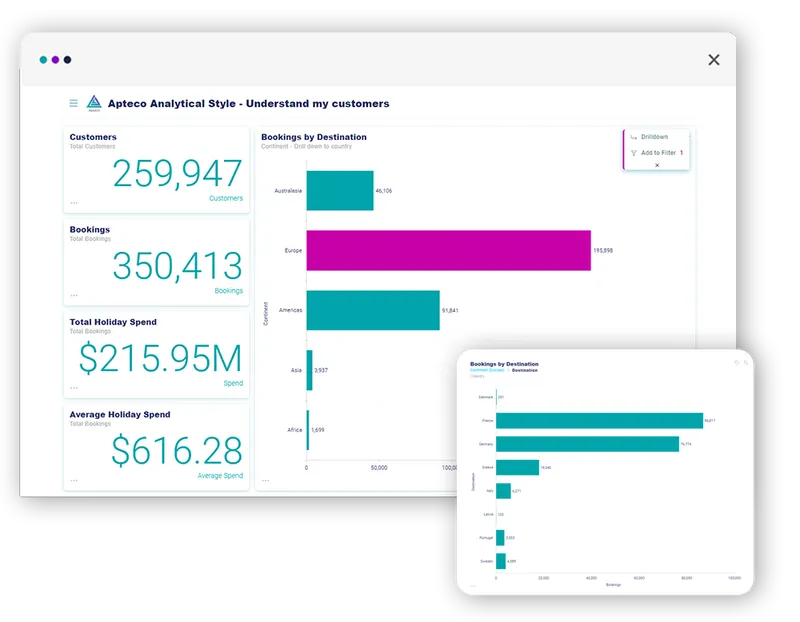Viewport: 800px width, 622px height.
Task: Select the France bar in drilldown chart
Action: [599, 420]
